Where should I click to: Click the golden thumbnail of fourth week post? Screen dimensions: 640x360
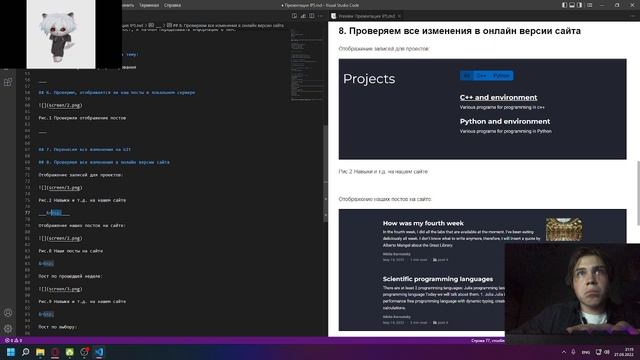tap(564, 229)
